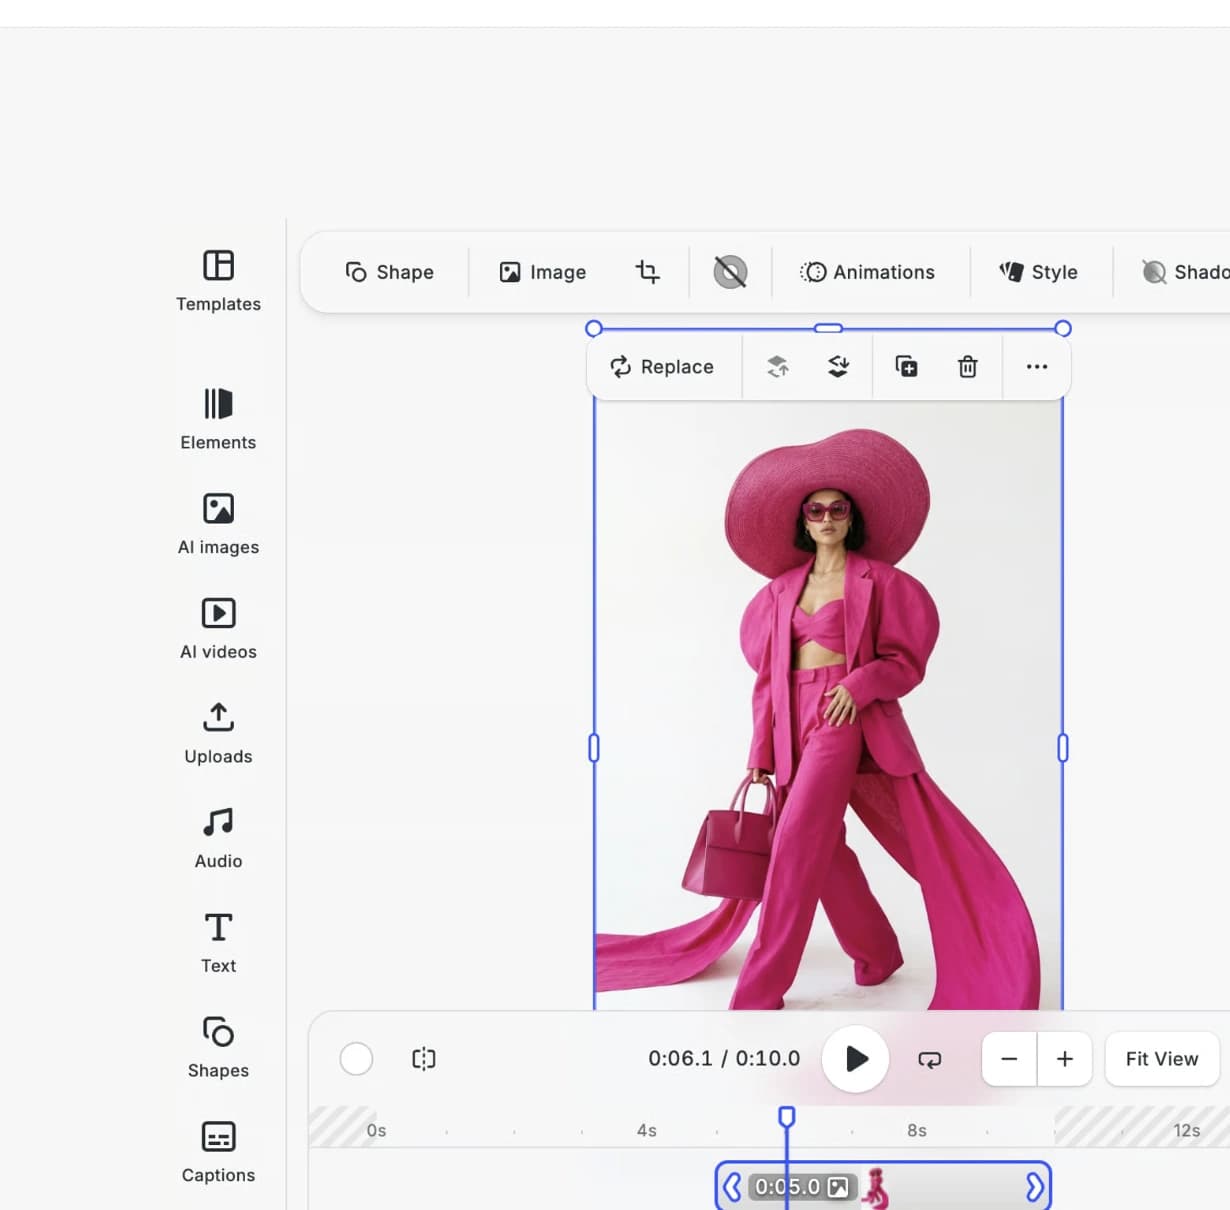Image resolution: width=1230 pixels, height=1210 pixels.
Task: Click the round record circle in timeline bar
Action: tap(356, 1058)
